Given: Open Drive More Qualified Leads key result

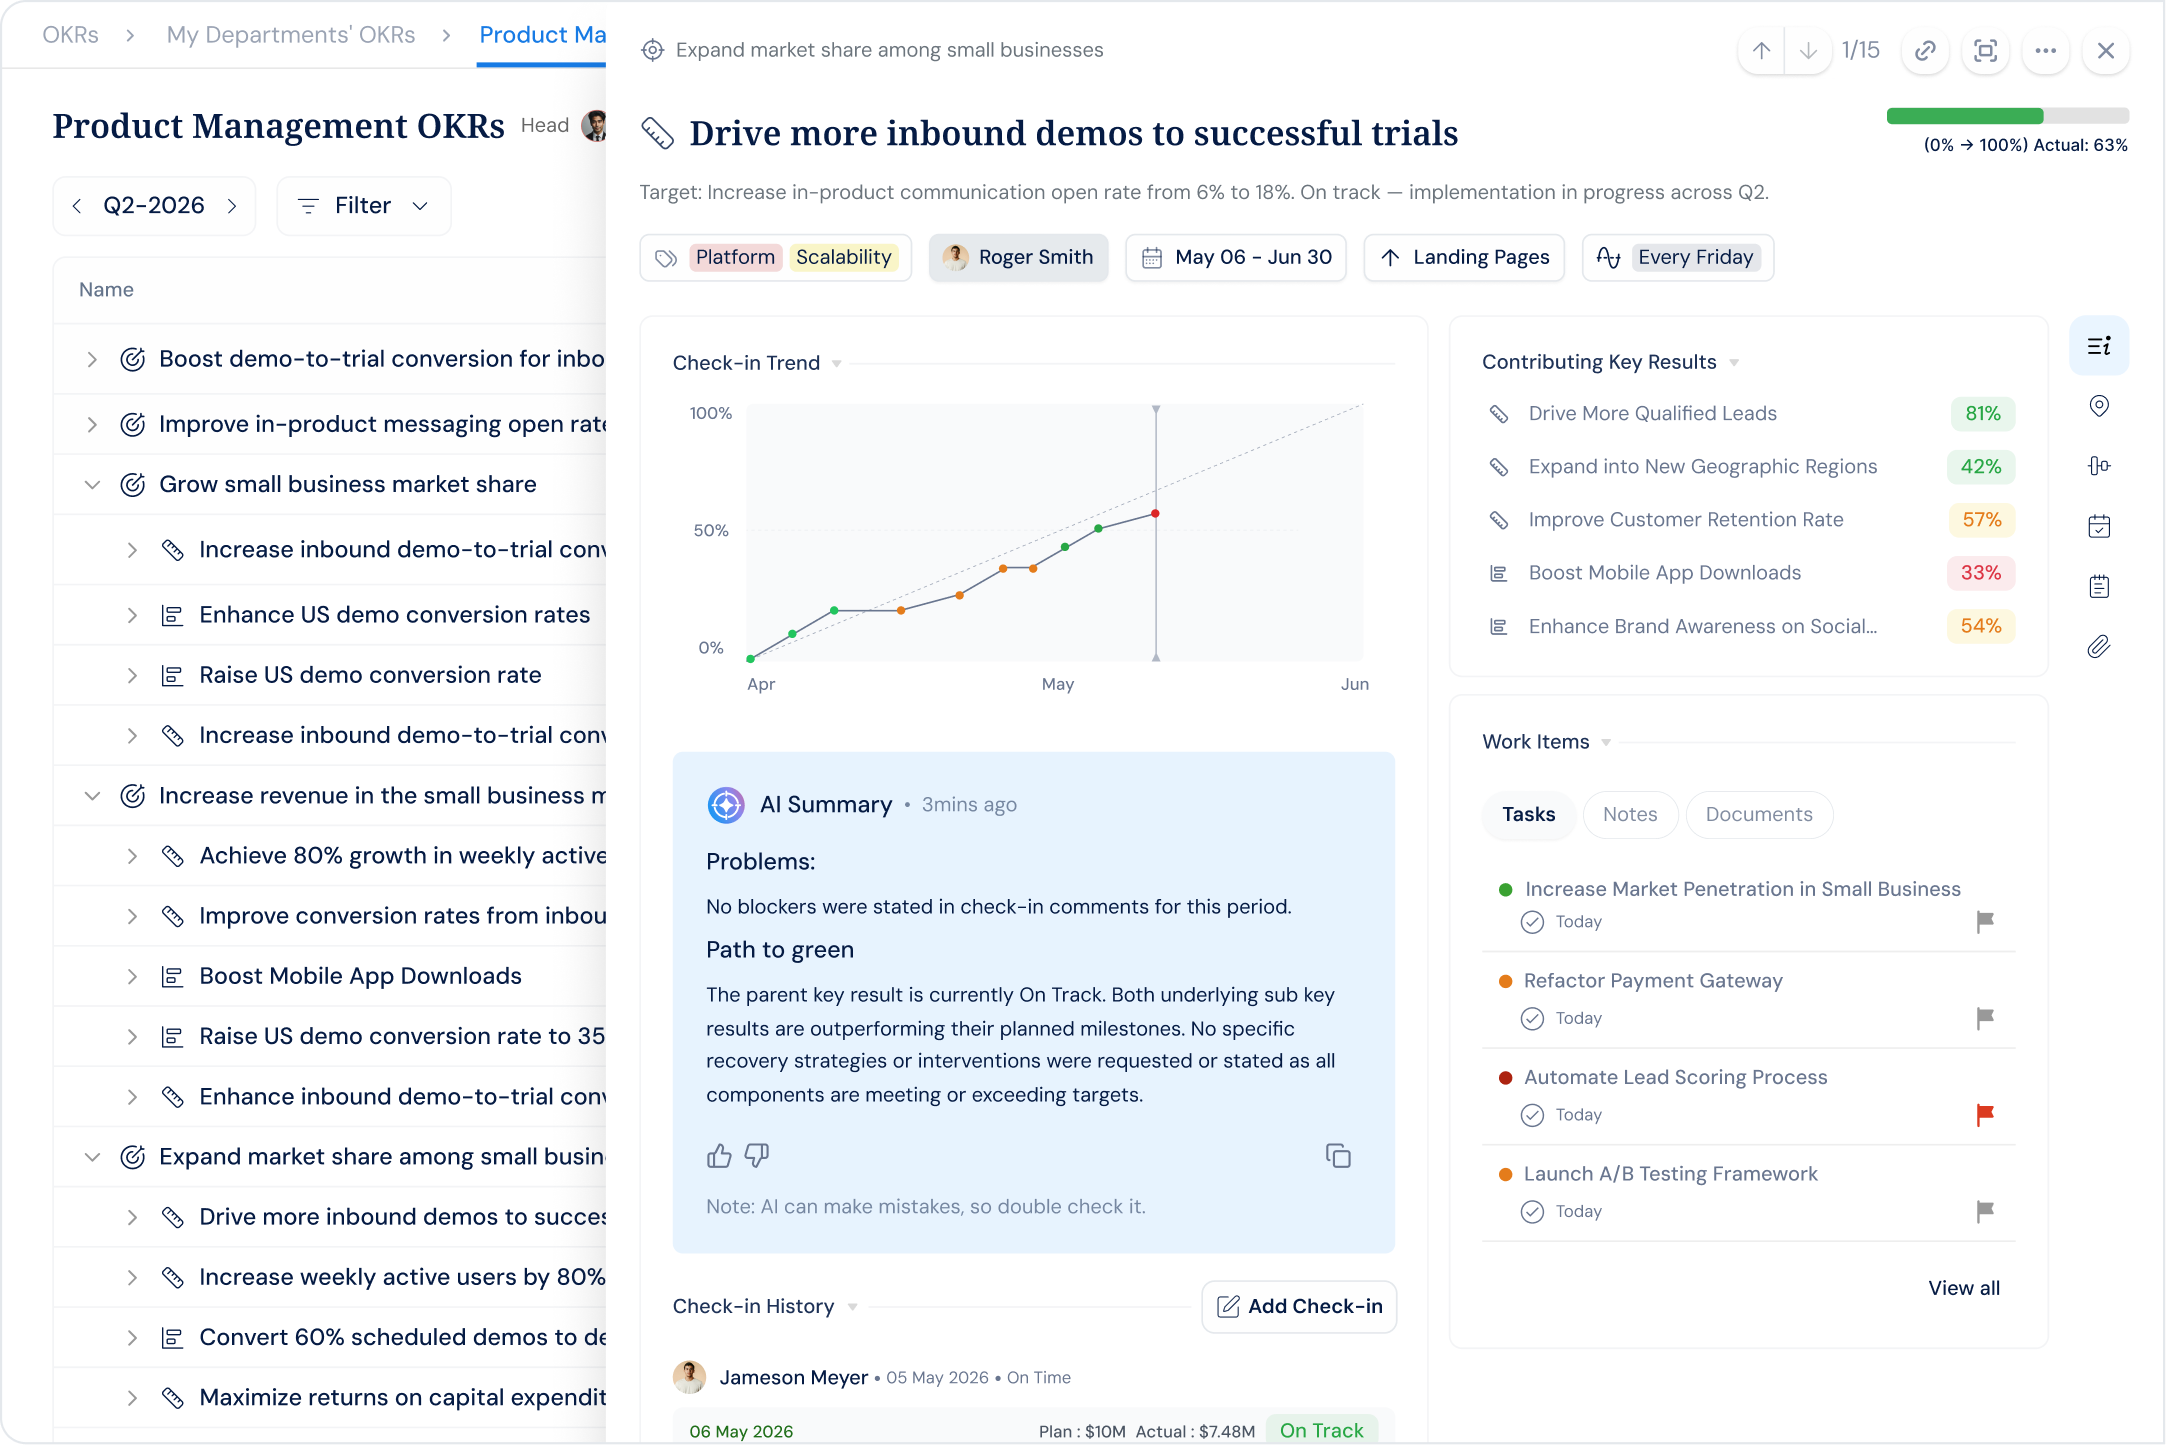Looking at the screenshot, I should click(1652, 414).
